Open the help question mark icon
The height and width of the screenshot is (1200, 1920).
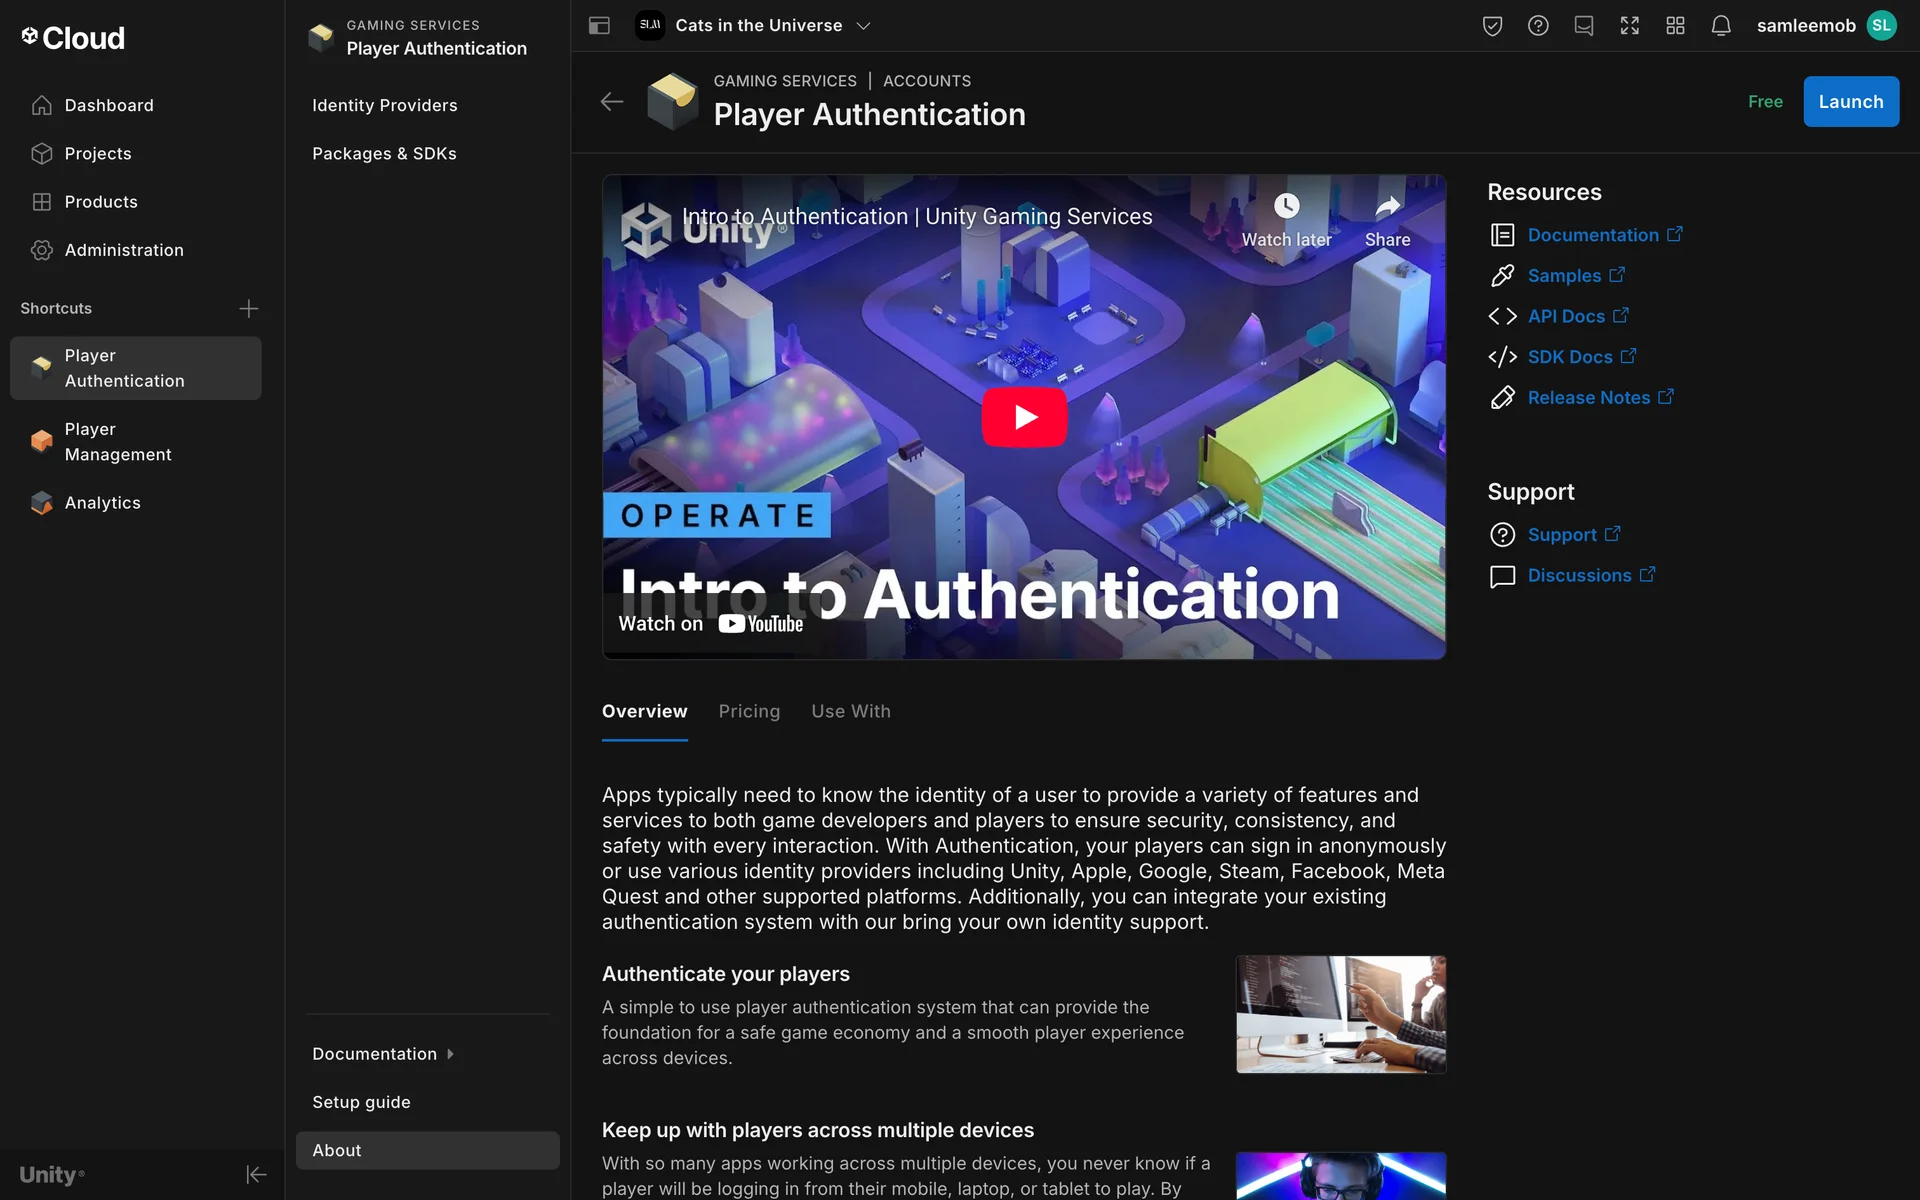(x=1538, y=26)
